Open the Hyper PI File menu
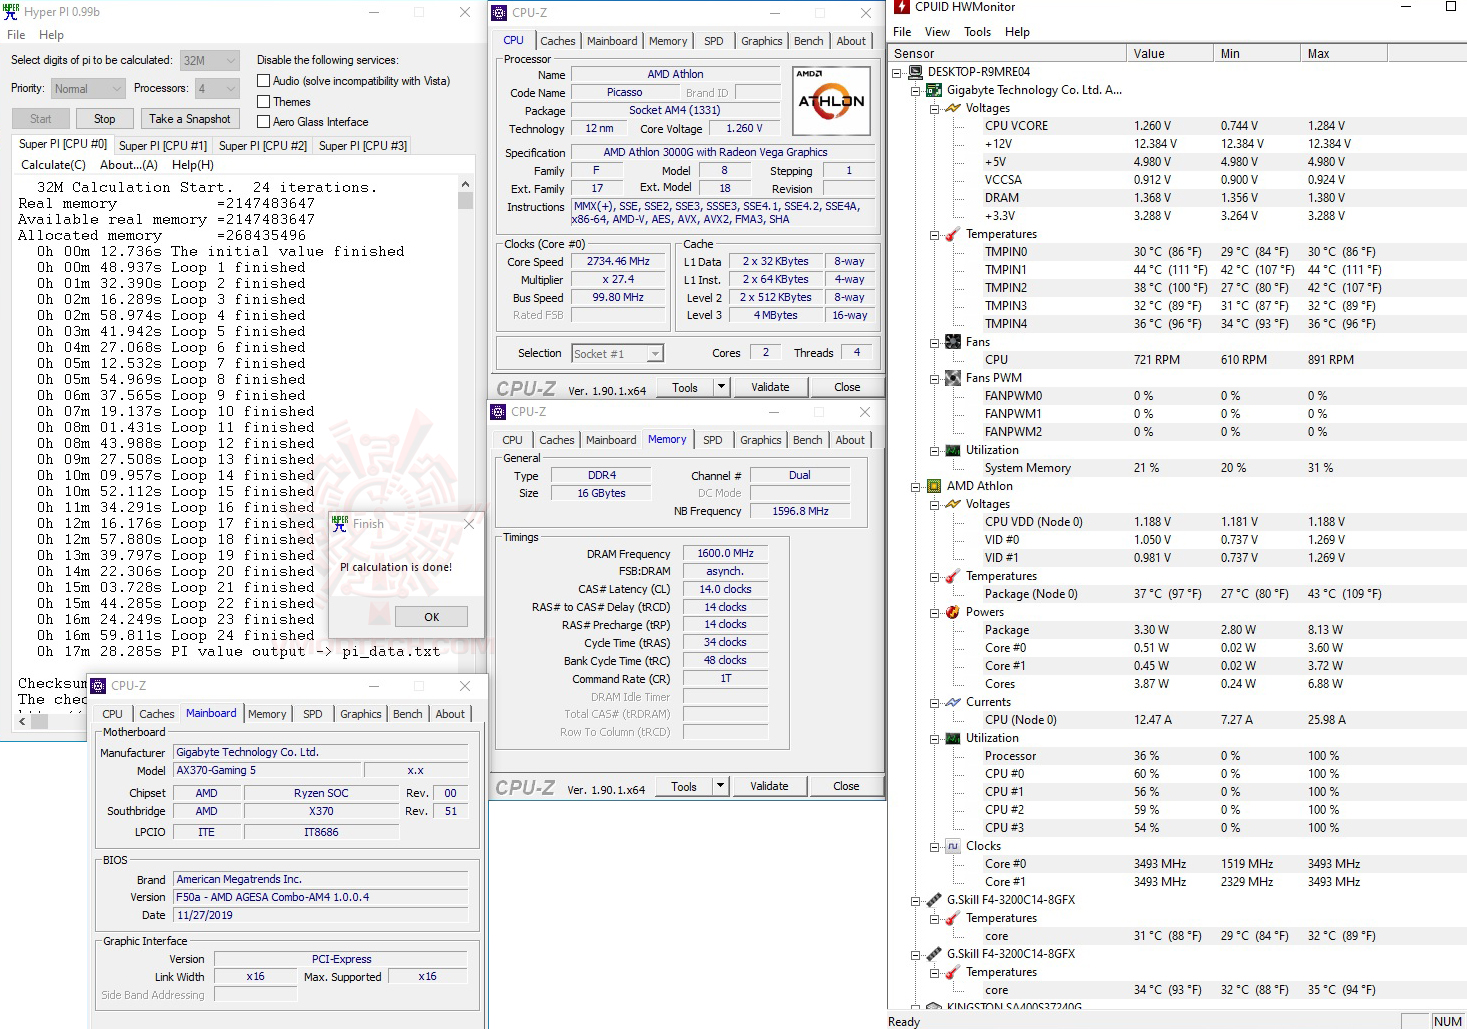Viewport: 1467px width, 1029px height. click(16, 35)
